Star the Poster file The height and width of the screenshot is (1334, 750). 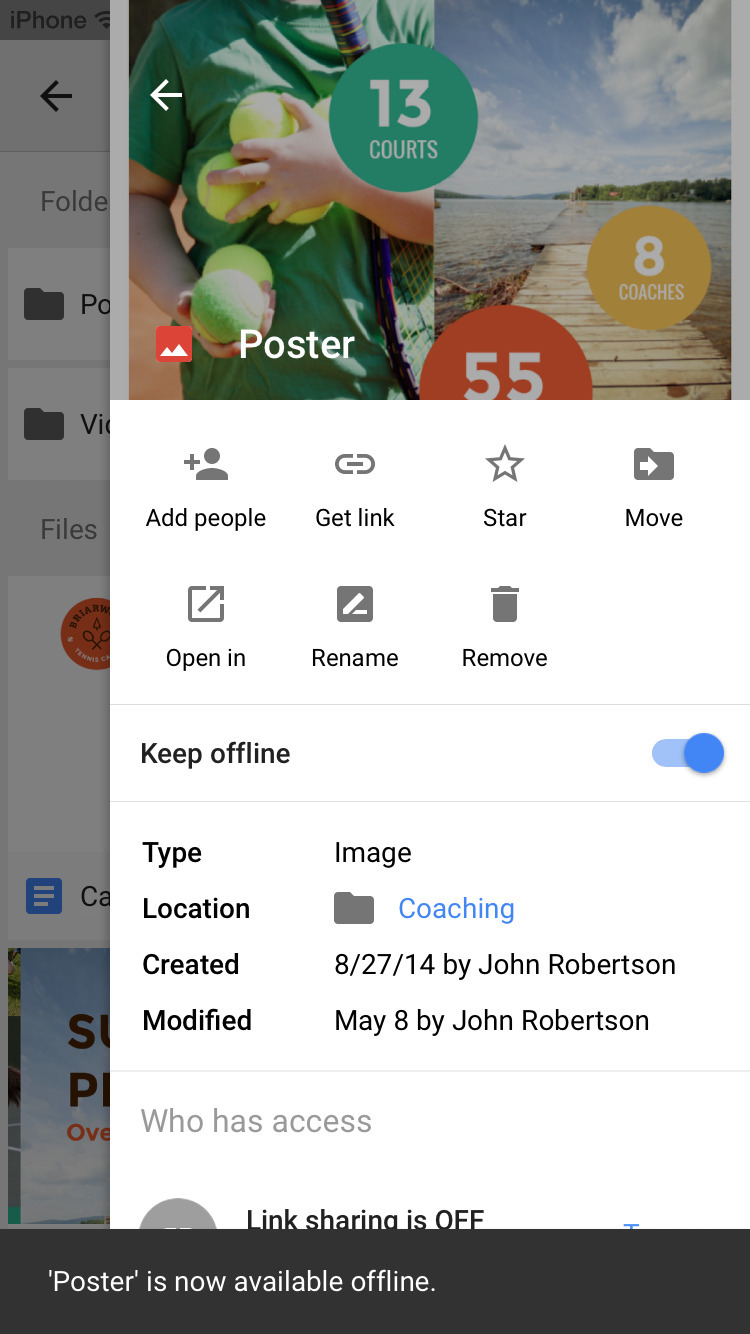click(504, 465)
